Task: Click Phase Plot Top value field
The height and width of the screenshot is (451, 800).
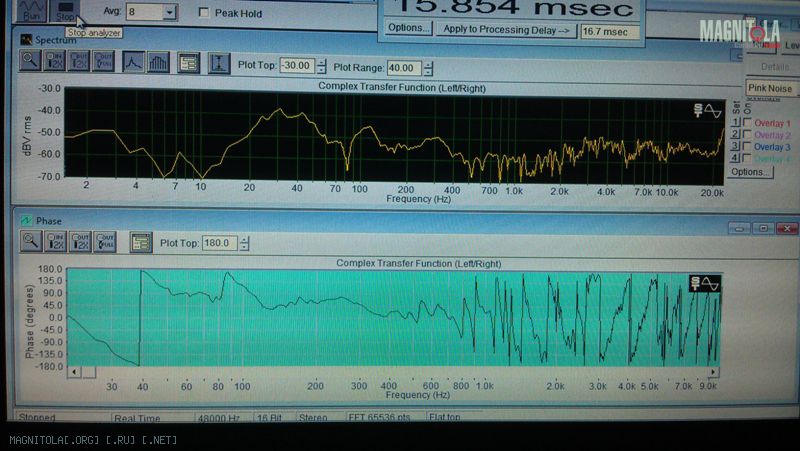Action: 220,243
